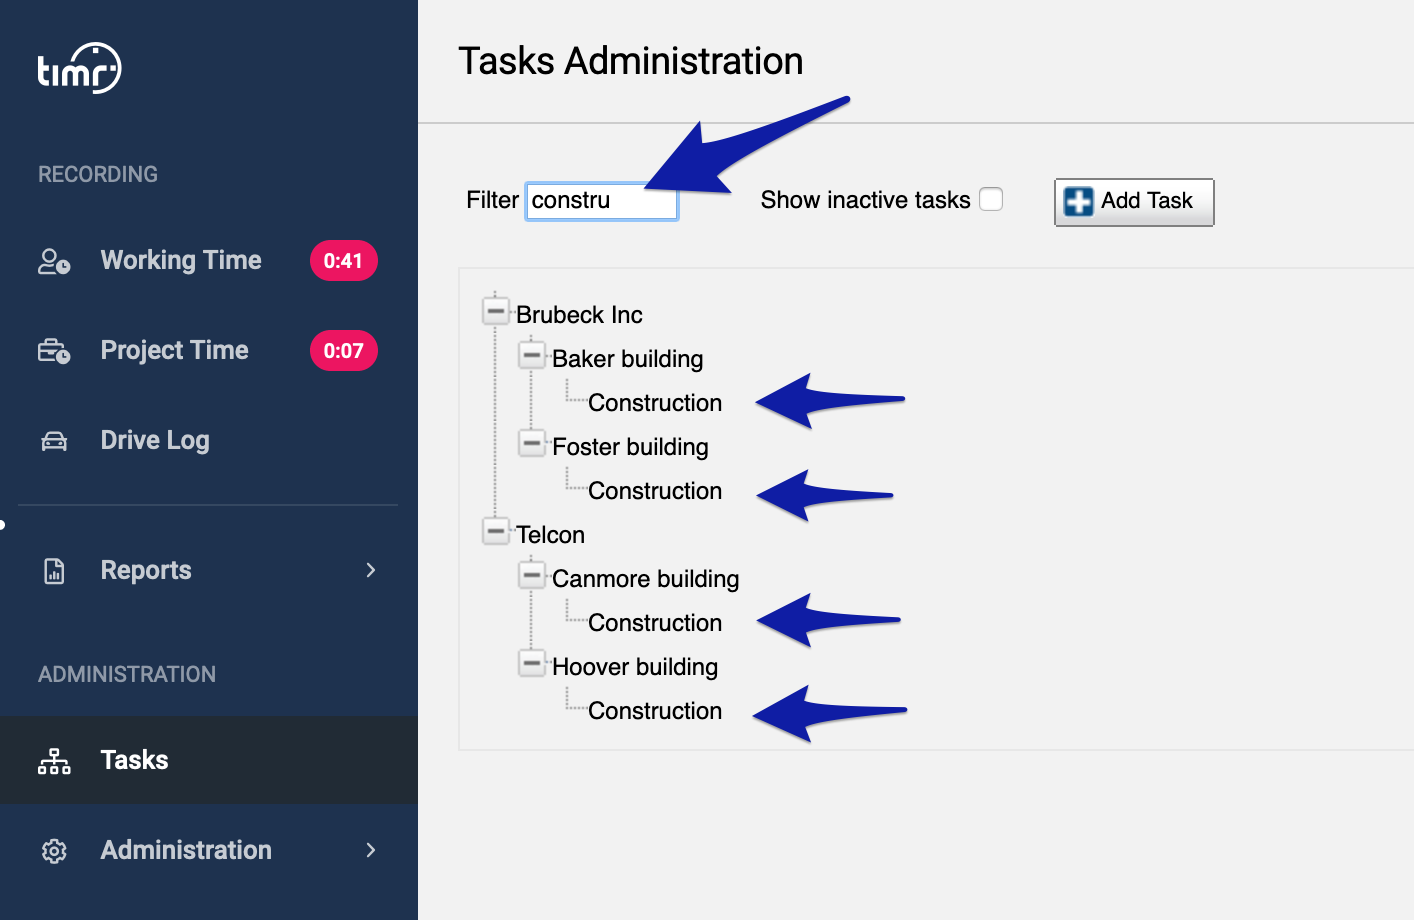Image resolution: width=1414 pixels, height=920 pixels.
Task: Enable Show inactive tasks checkbox
Action: coord(991,199)
